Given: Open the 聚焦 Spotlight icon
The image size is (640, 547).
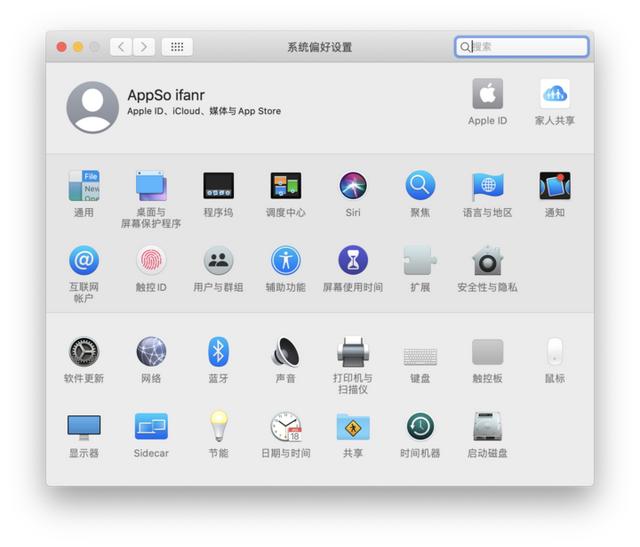Looking at the screenshot, I should [420, 186].
